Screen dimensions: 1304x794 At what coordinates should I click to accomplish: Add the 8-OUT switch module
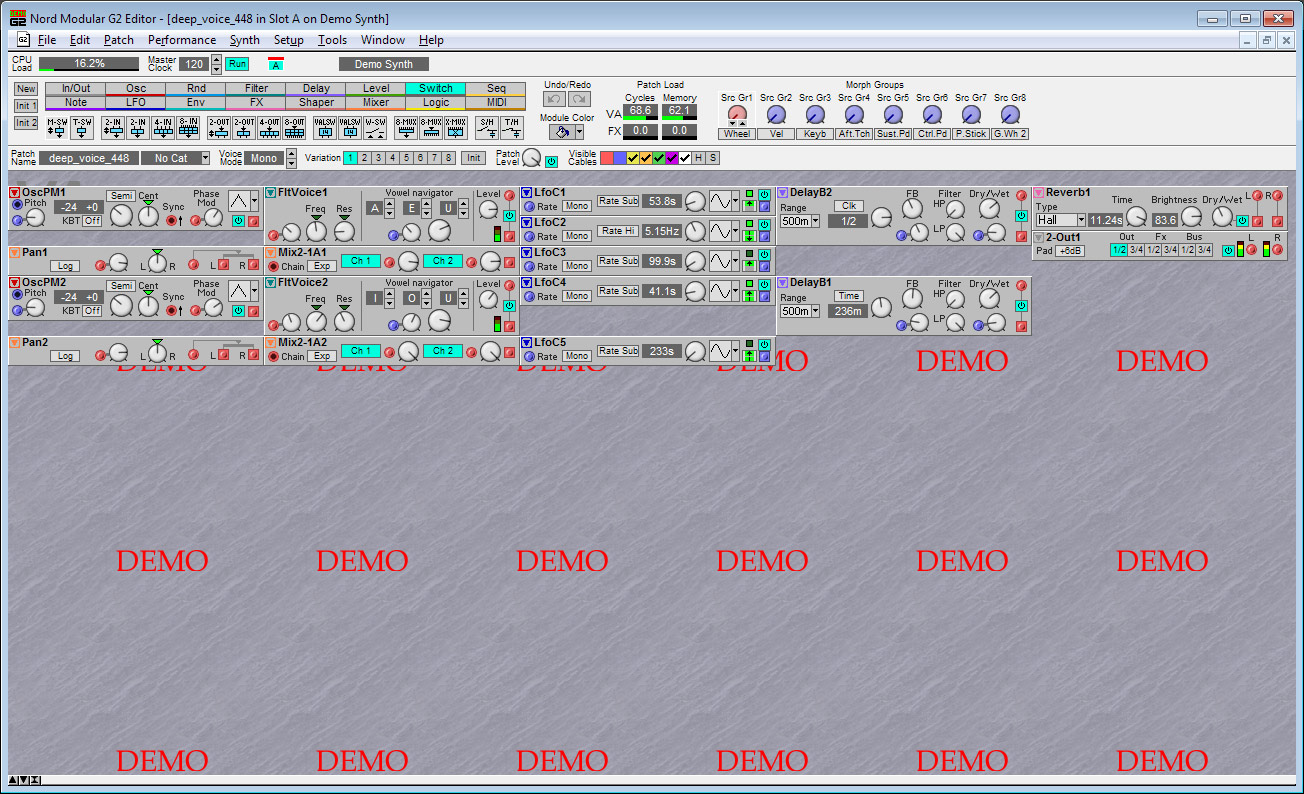(x=295, y=127)
